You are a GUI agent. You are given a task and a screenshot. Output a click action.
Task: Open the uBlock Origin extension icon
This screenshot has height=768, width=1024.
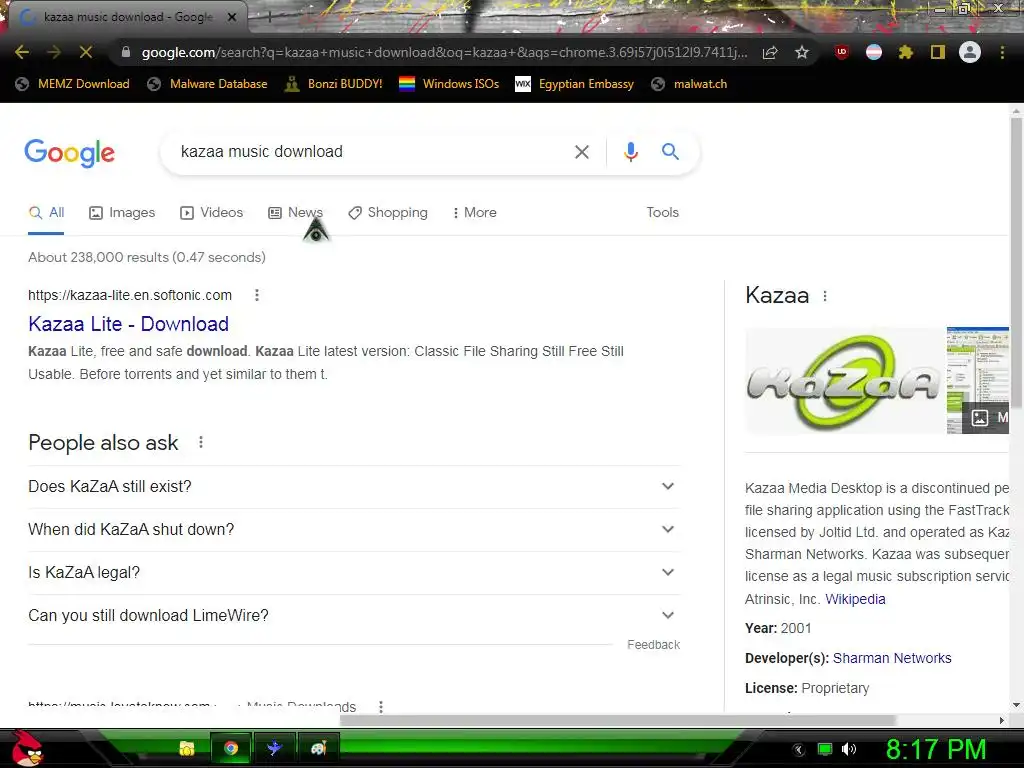pos(842,52)
